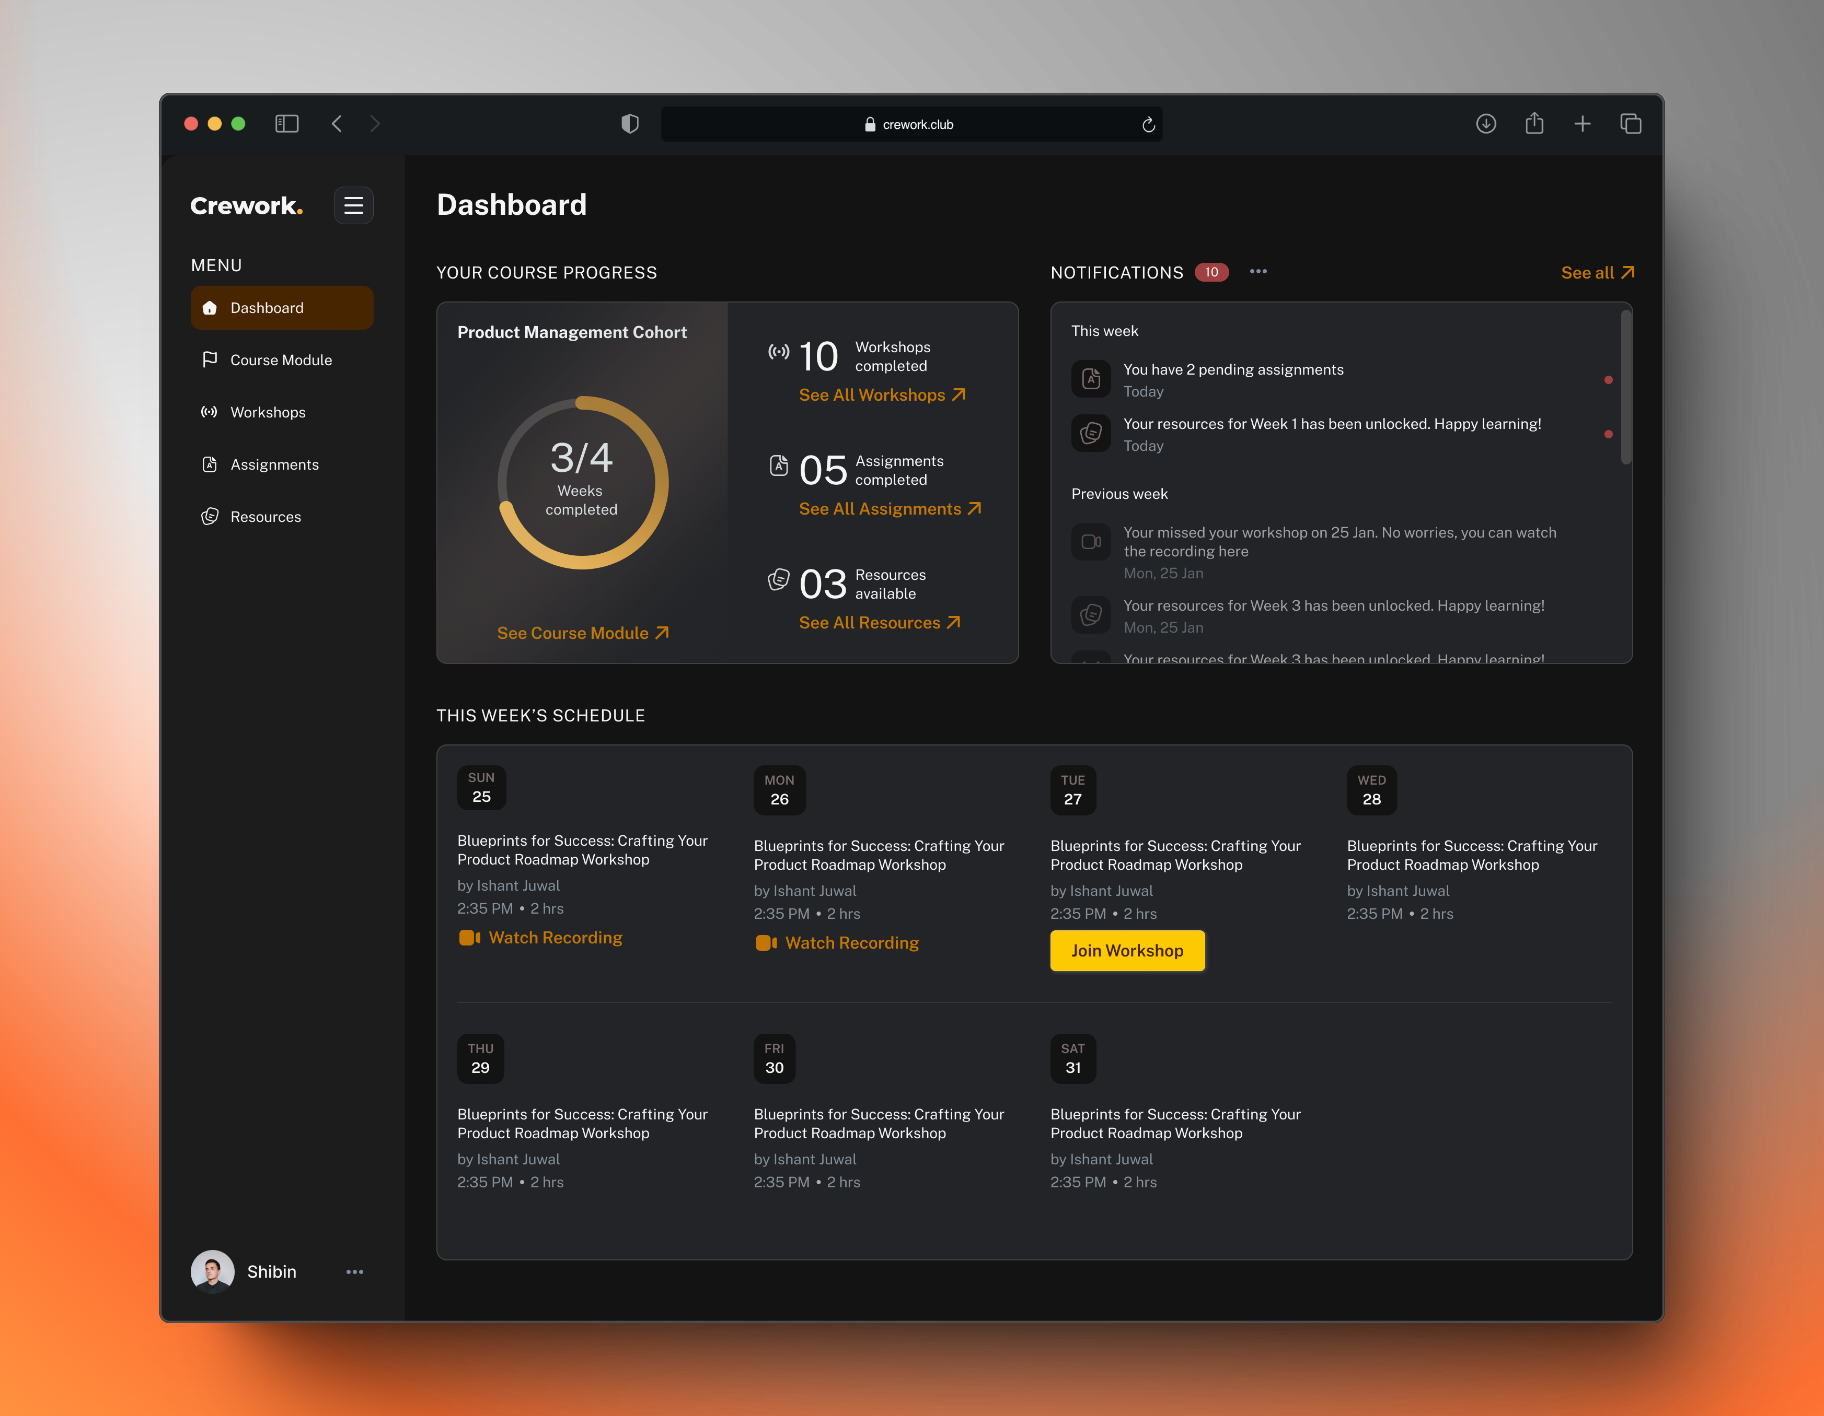Select the SAT 31 date badge
The width and height of the screenshot is (1824, 1416).
point(1073,1059)
